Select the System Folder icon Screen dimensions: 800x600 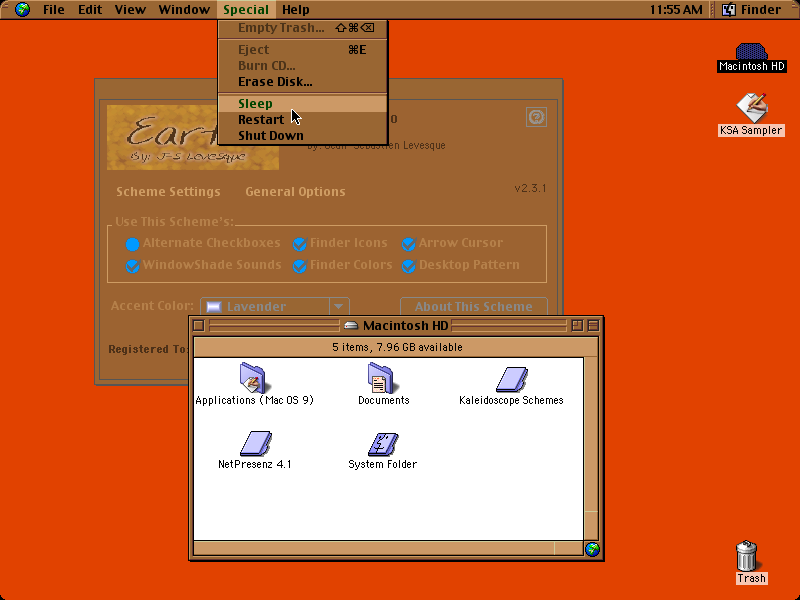pyautogui.click(x=383, y=444)
